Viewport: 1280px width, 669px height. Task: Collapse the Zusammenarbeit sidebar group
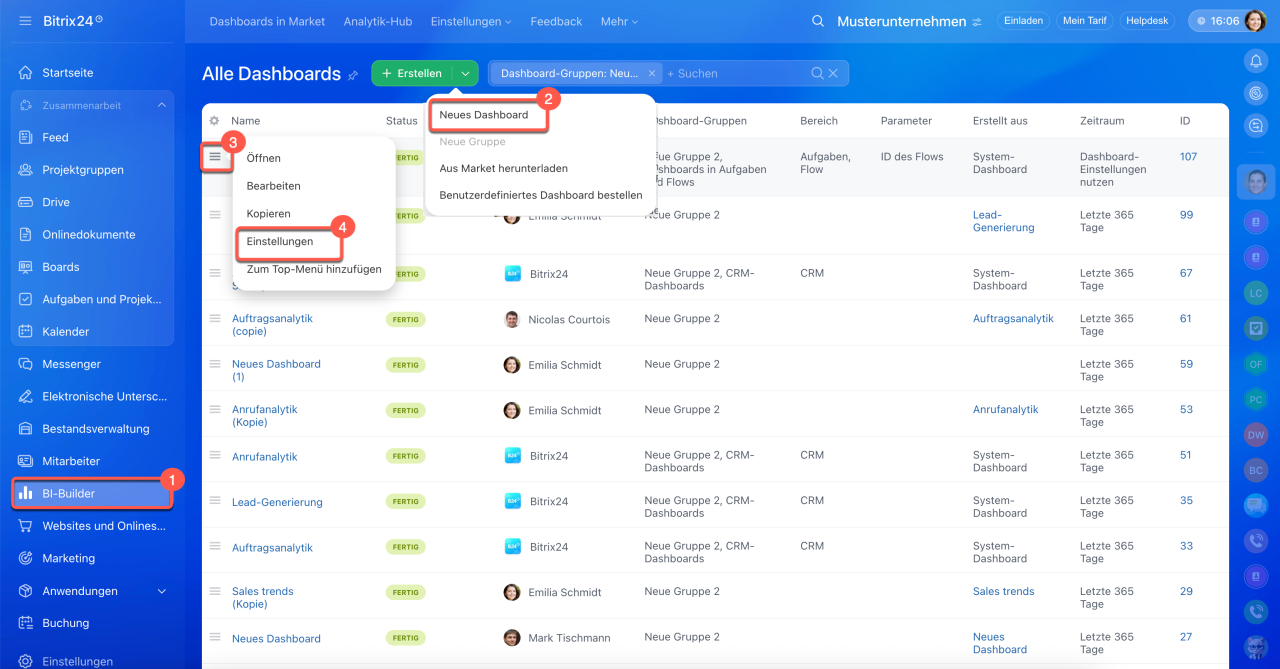162,105
